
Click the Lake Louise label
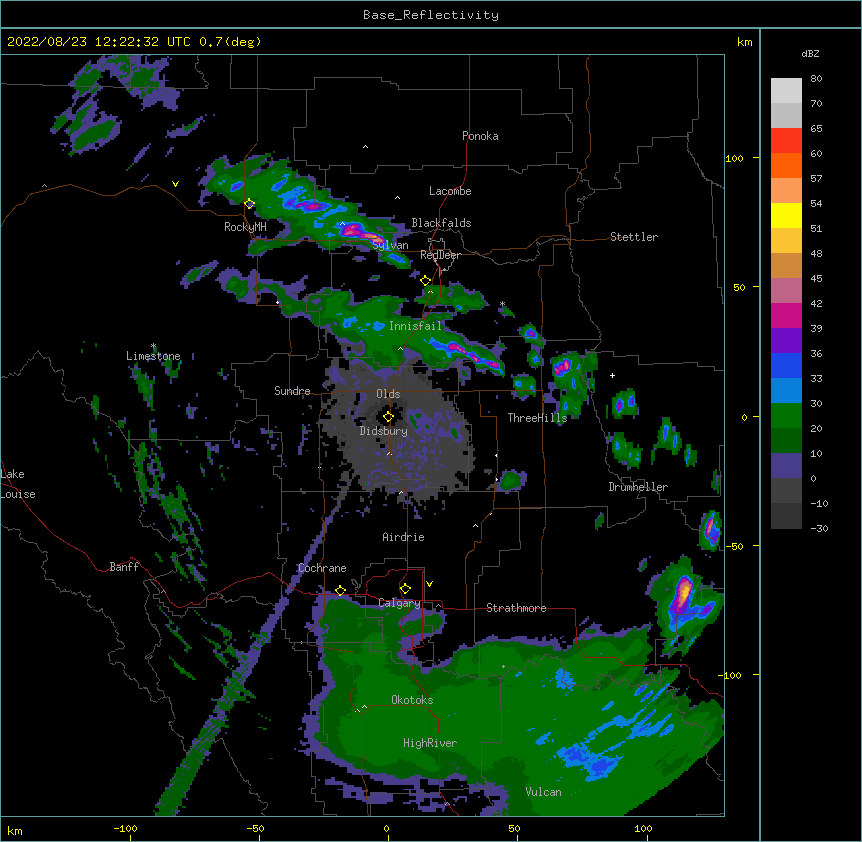pyautogui.click(x=18, y=484)
